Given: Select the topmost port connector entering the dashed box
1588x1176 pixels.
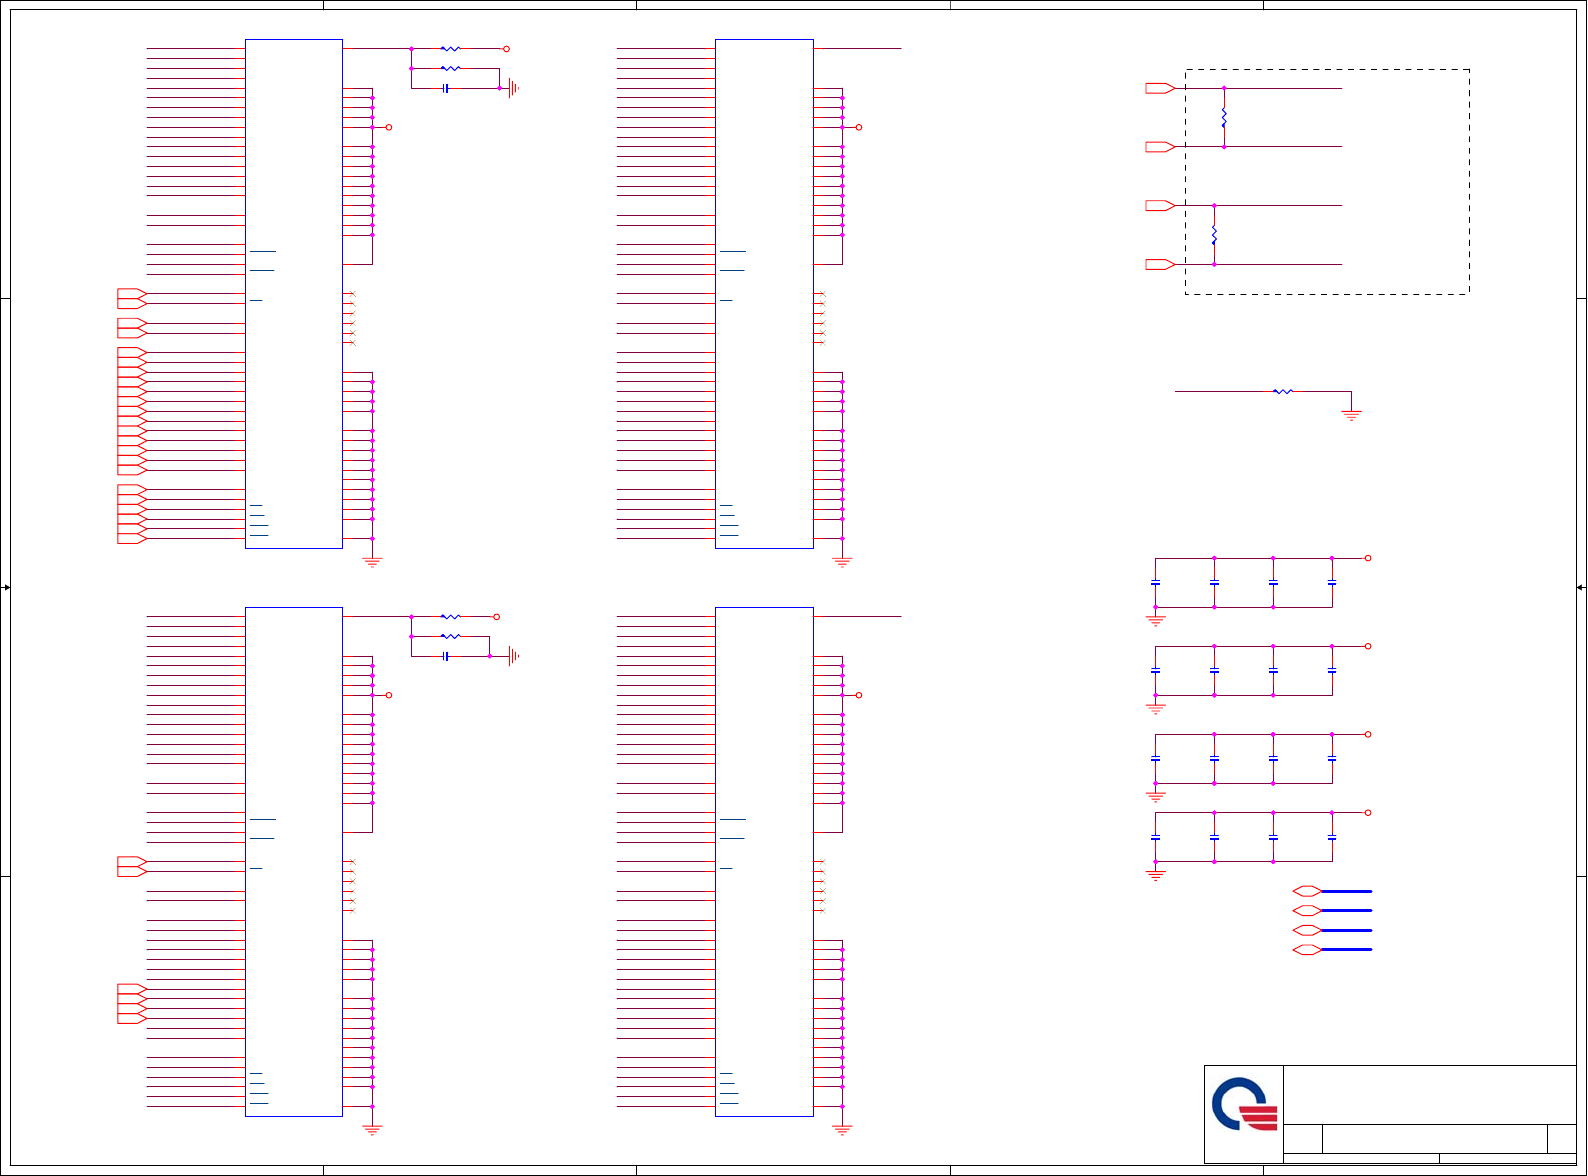Looking at the screenshot, I should click(1160, 89).
